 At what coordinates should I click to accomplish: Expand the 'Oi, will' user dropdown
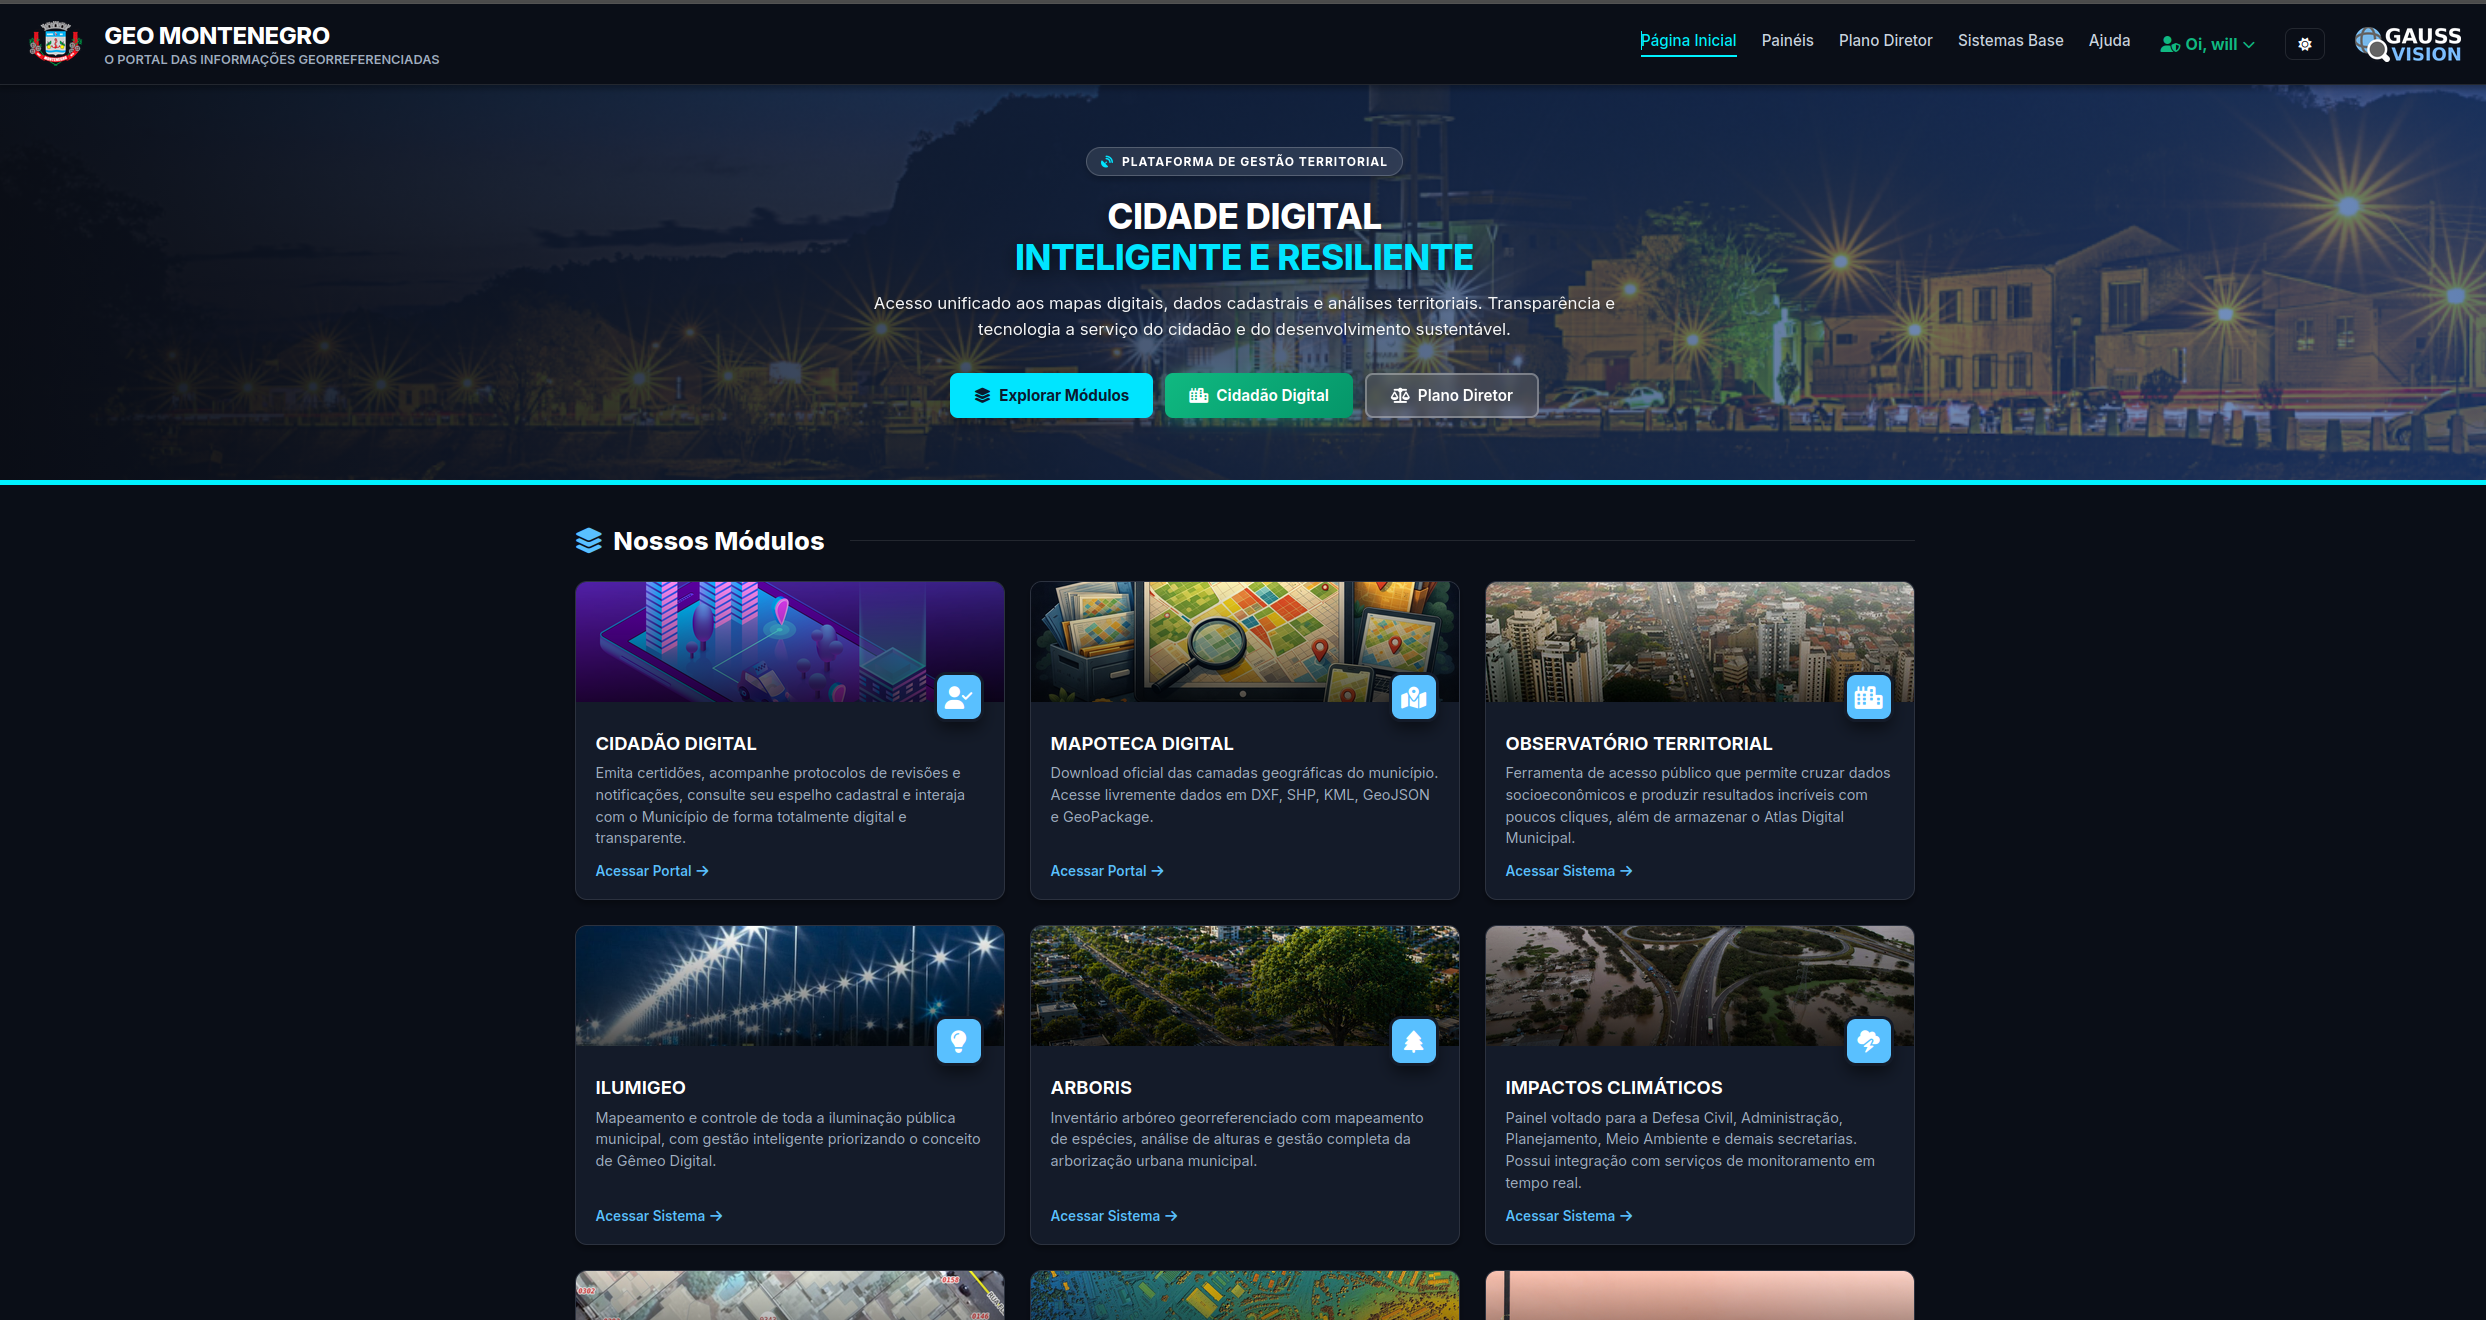[x=2207, y=44]
